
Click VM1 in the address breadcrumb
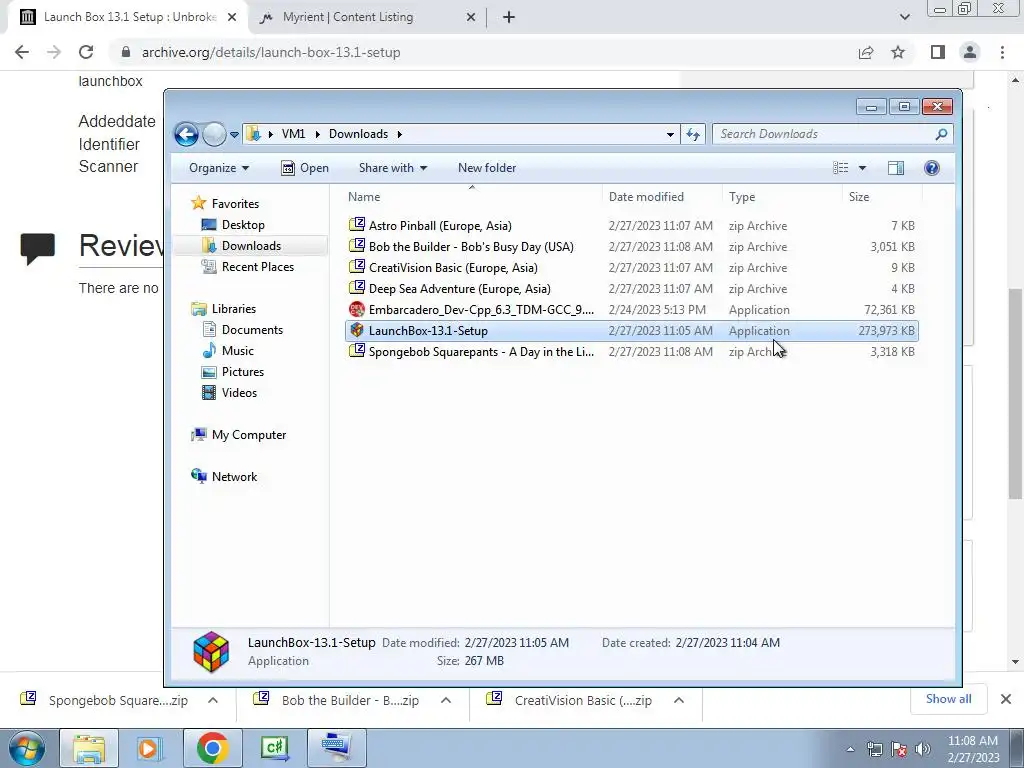(293, 134)
